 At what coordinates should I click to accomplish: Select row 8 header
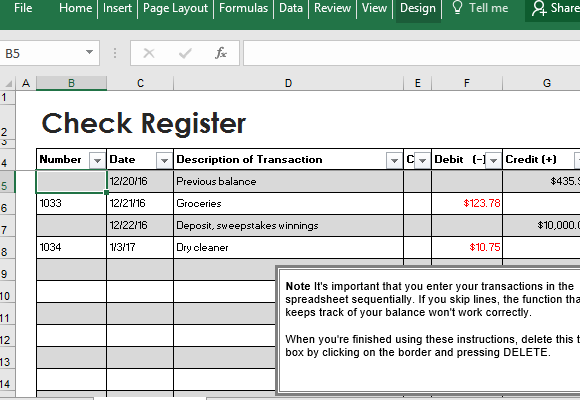tap(7, 248)
